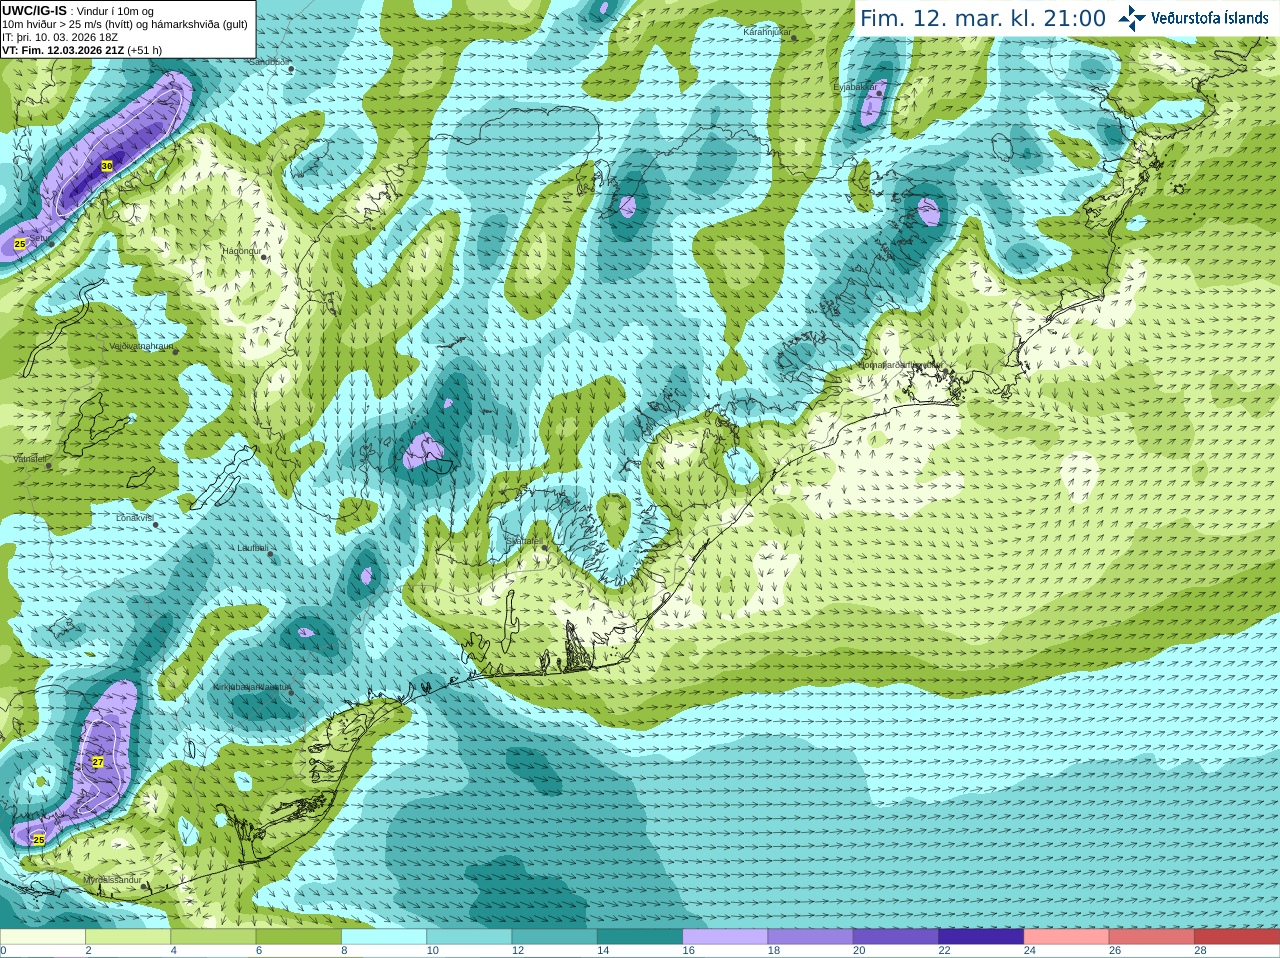Click the Skaftafell station label
The width and height of the screenshot is (1280, 958).
(524, 541)
